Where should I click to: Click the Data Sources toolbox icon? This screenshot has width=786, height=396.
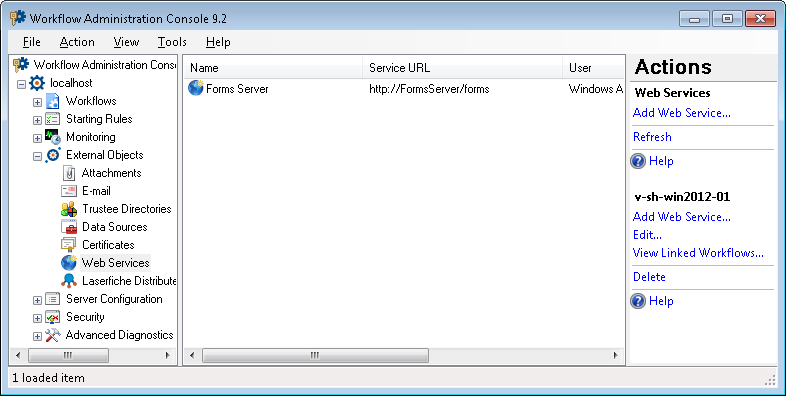pyautogui.click(x=69, y=227)
